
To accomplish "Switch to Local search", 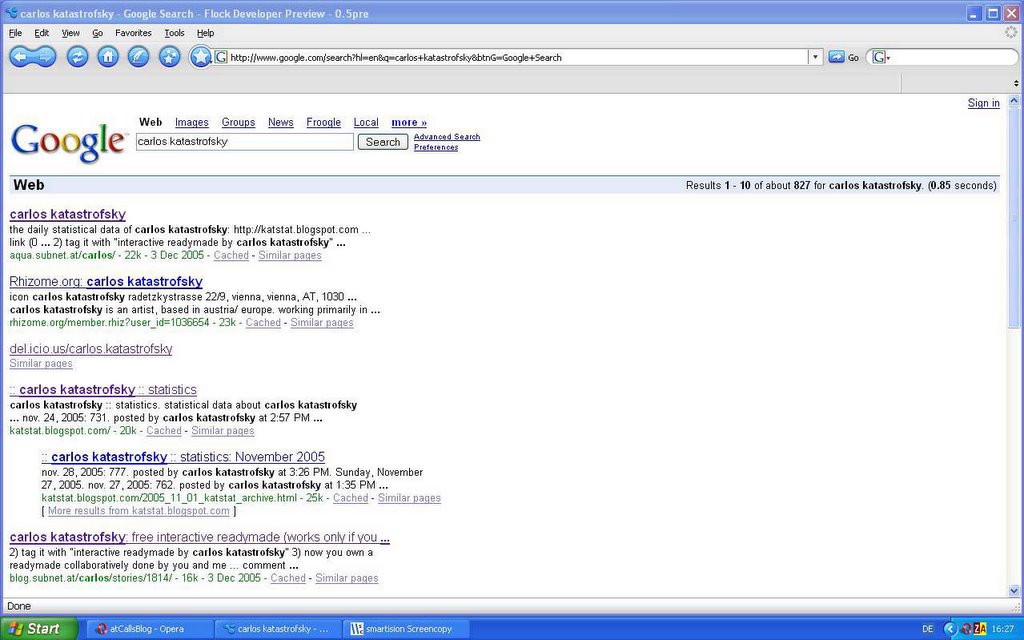I will pyautogui.click(x=366, y=122).
